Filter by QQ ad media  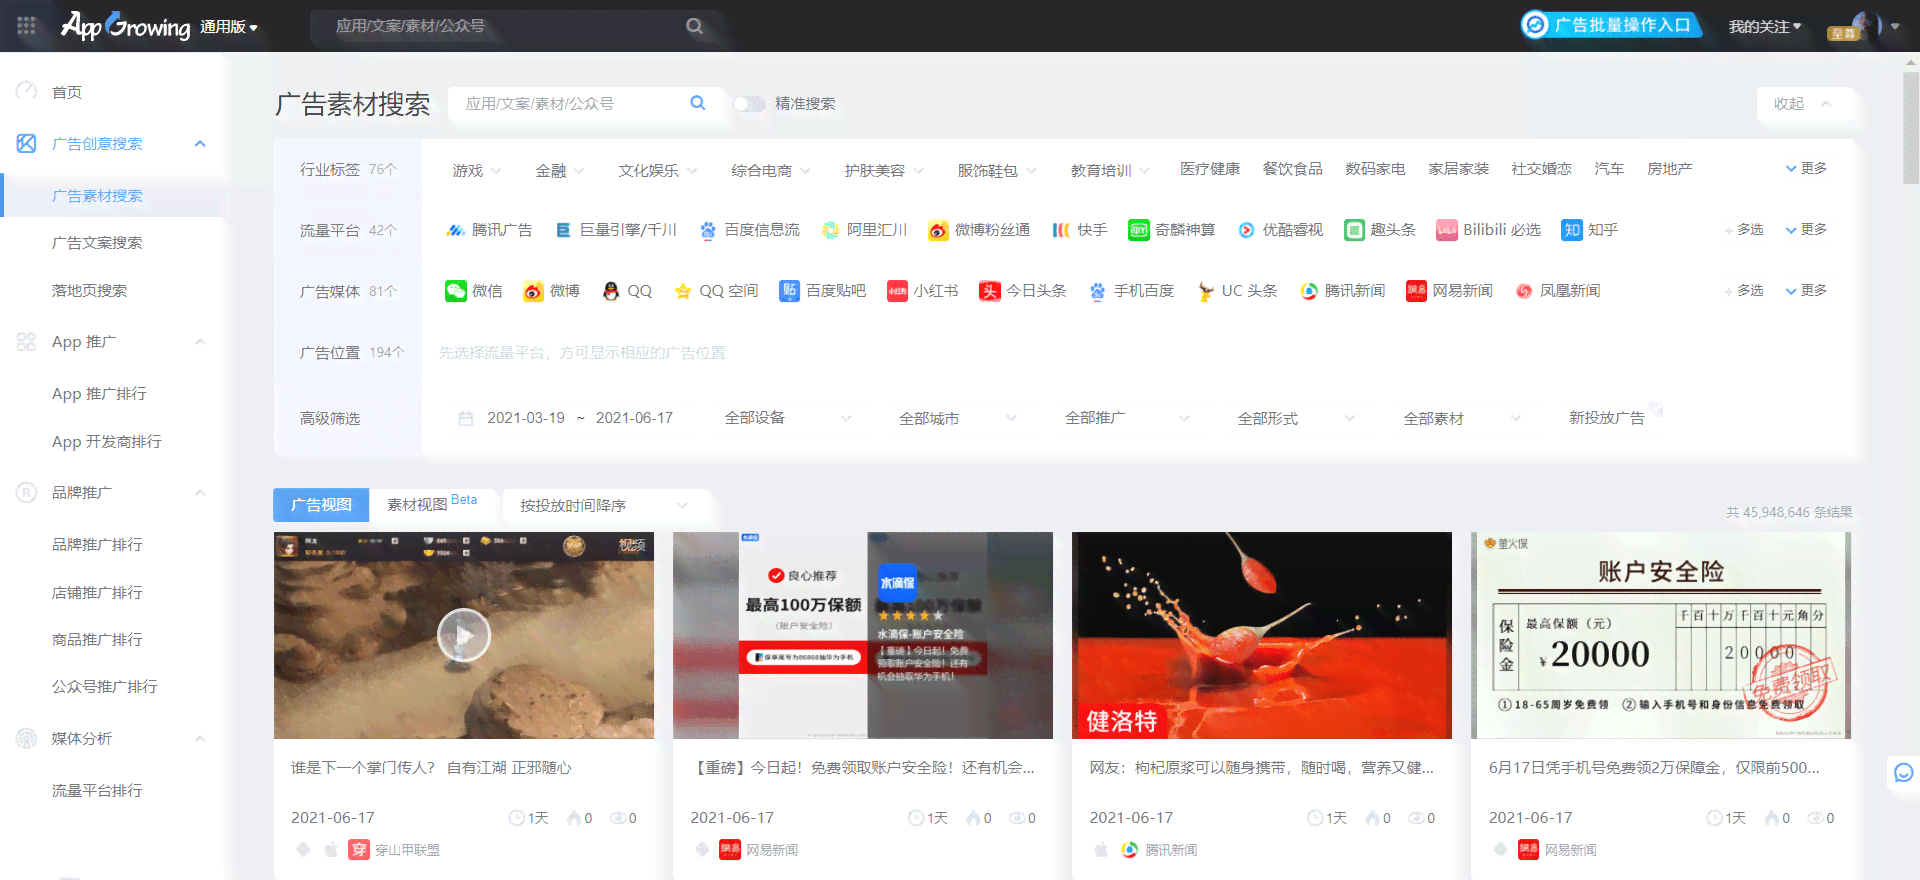[x=627, y=291]
